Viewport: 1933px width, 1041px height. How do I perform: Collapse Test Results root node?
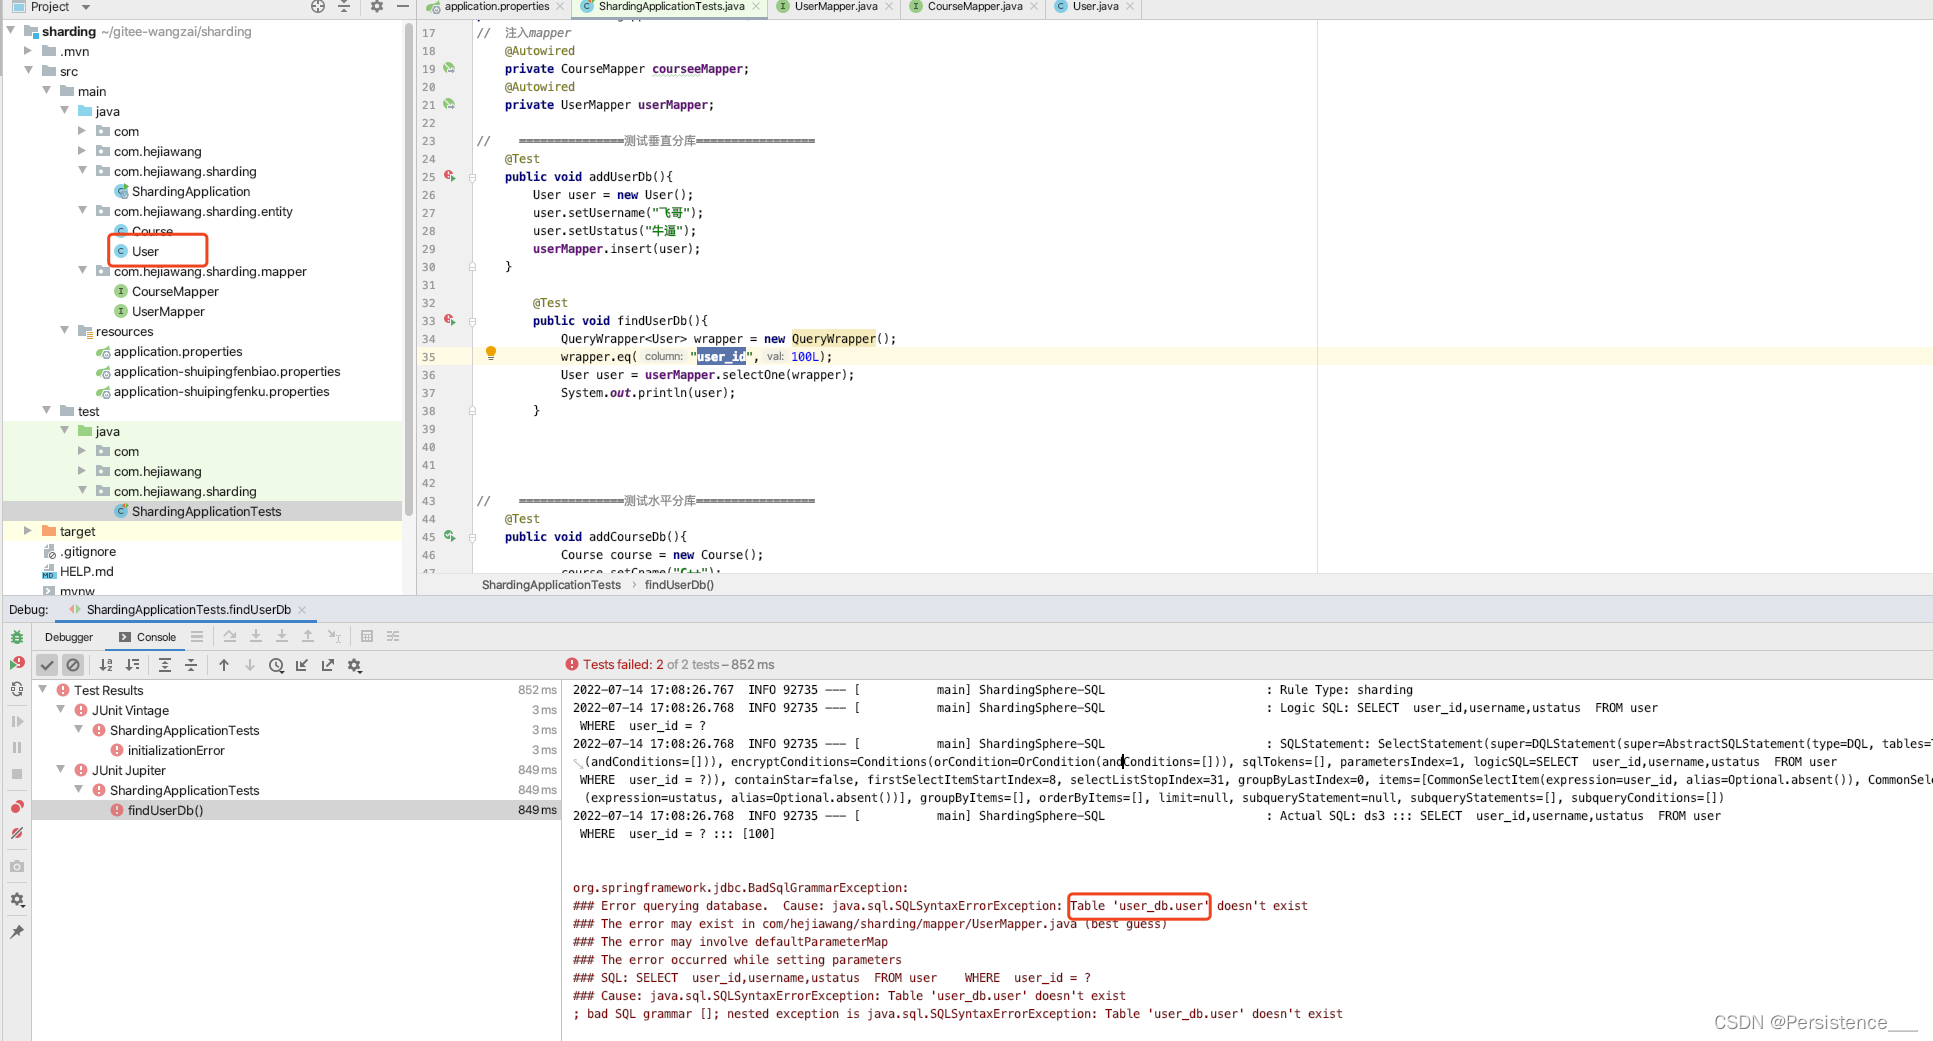43,689
